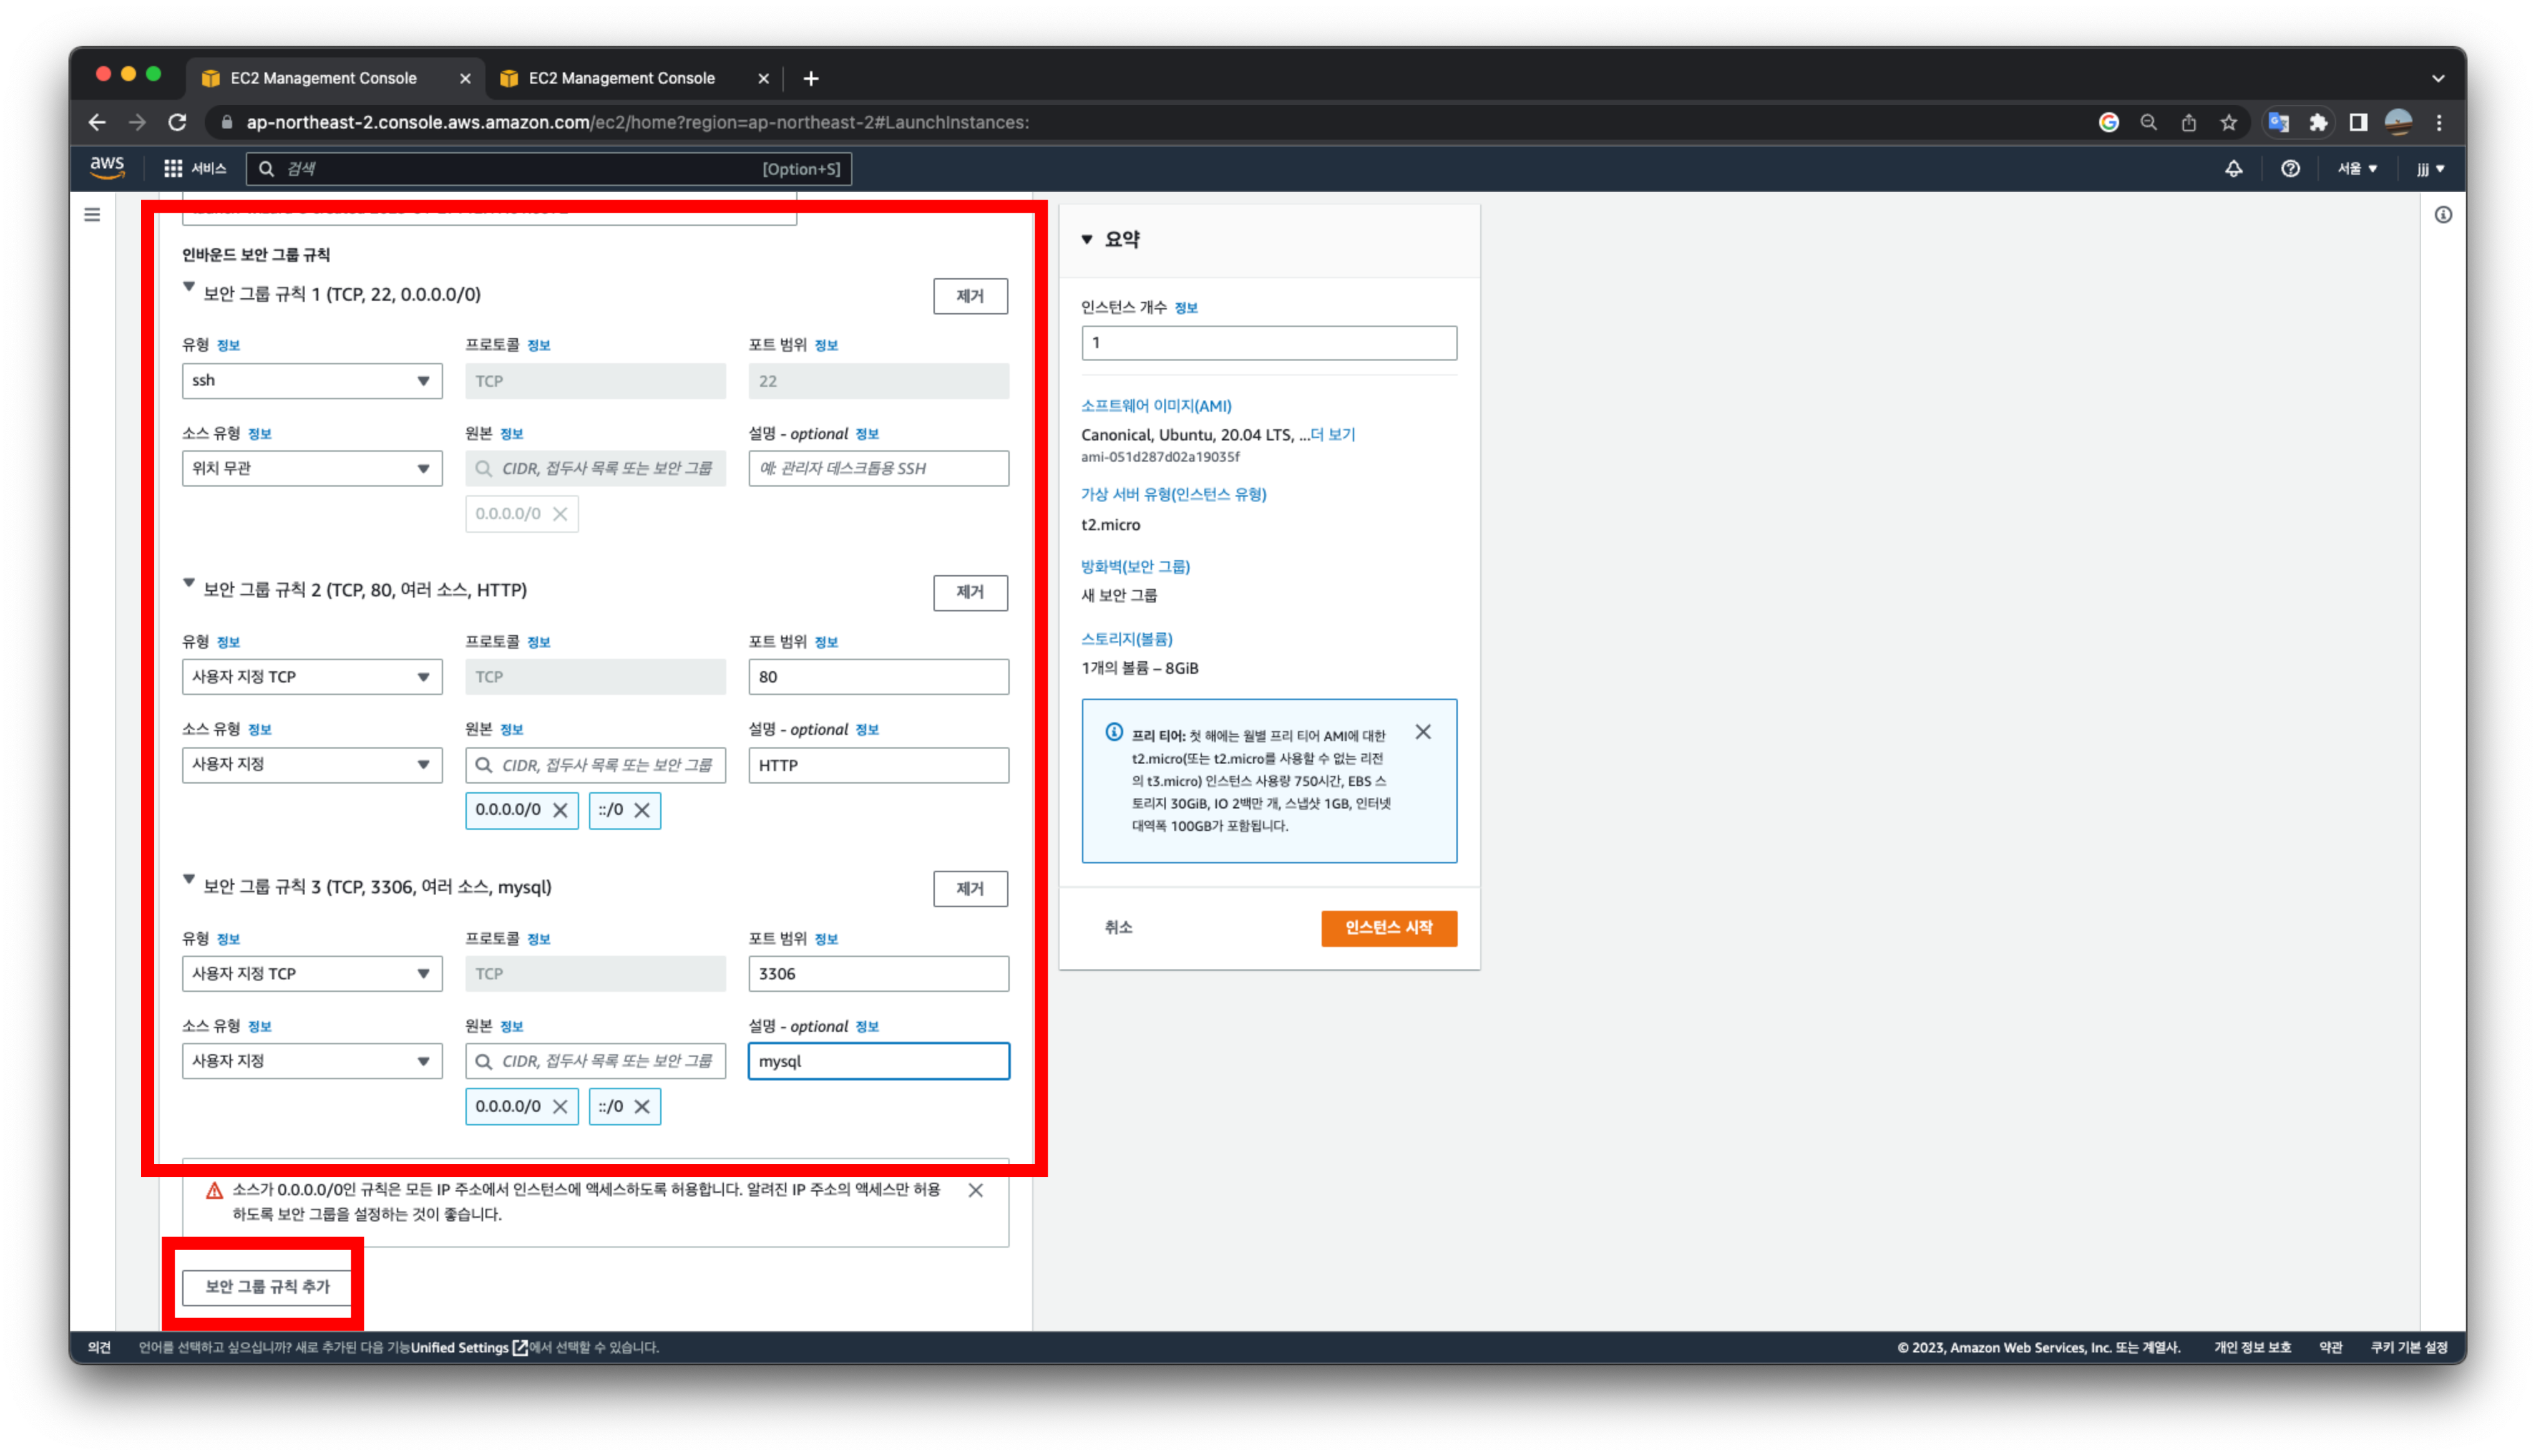The height and width of the screenshot is (1456, 2536).
Task: Dismiss the free tier info box
Action: tap(1423, 732)
